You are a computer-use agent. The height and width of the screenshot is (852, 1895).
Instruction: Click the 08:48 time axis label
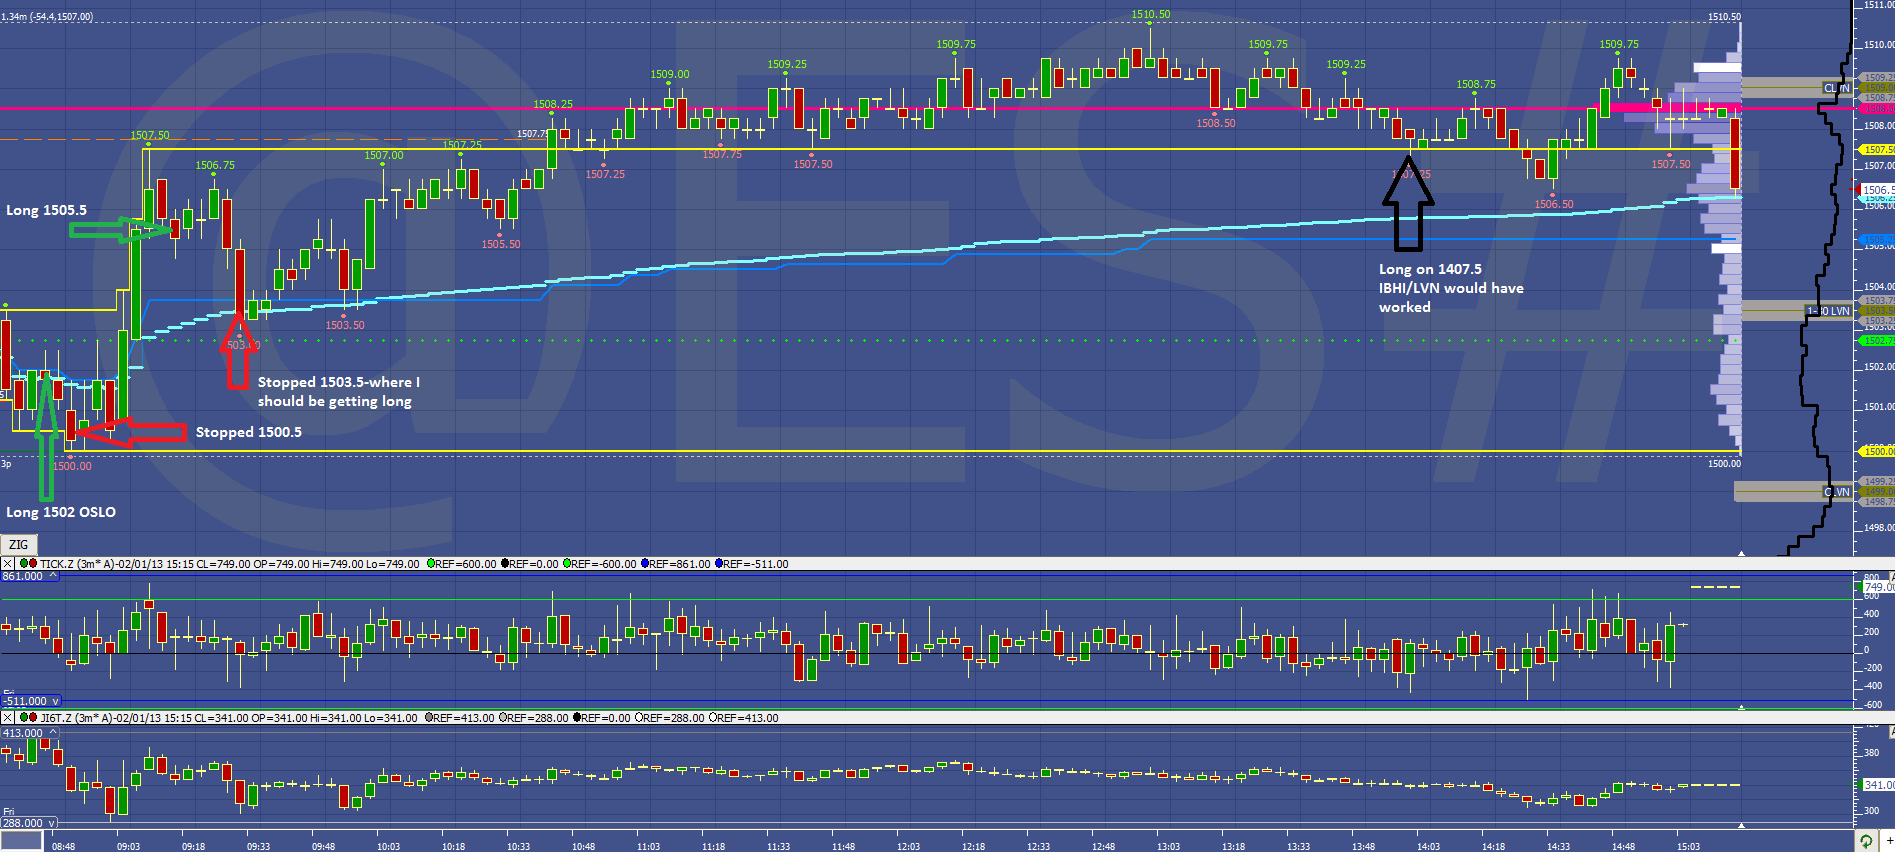63,846
